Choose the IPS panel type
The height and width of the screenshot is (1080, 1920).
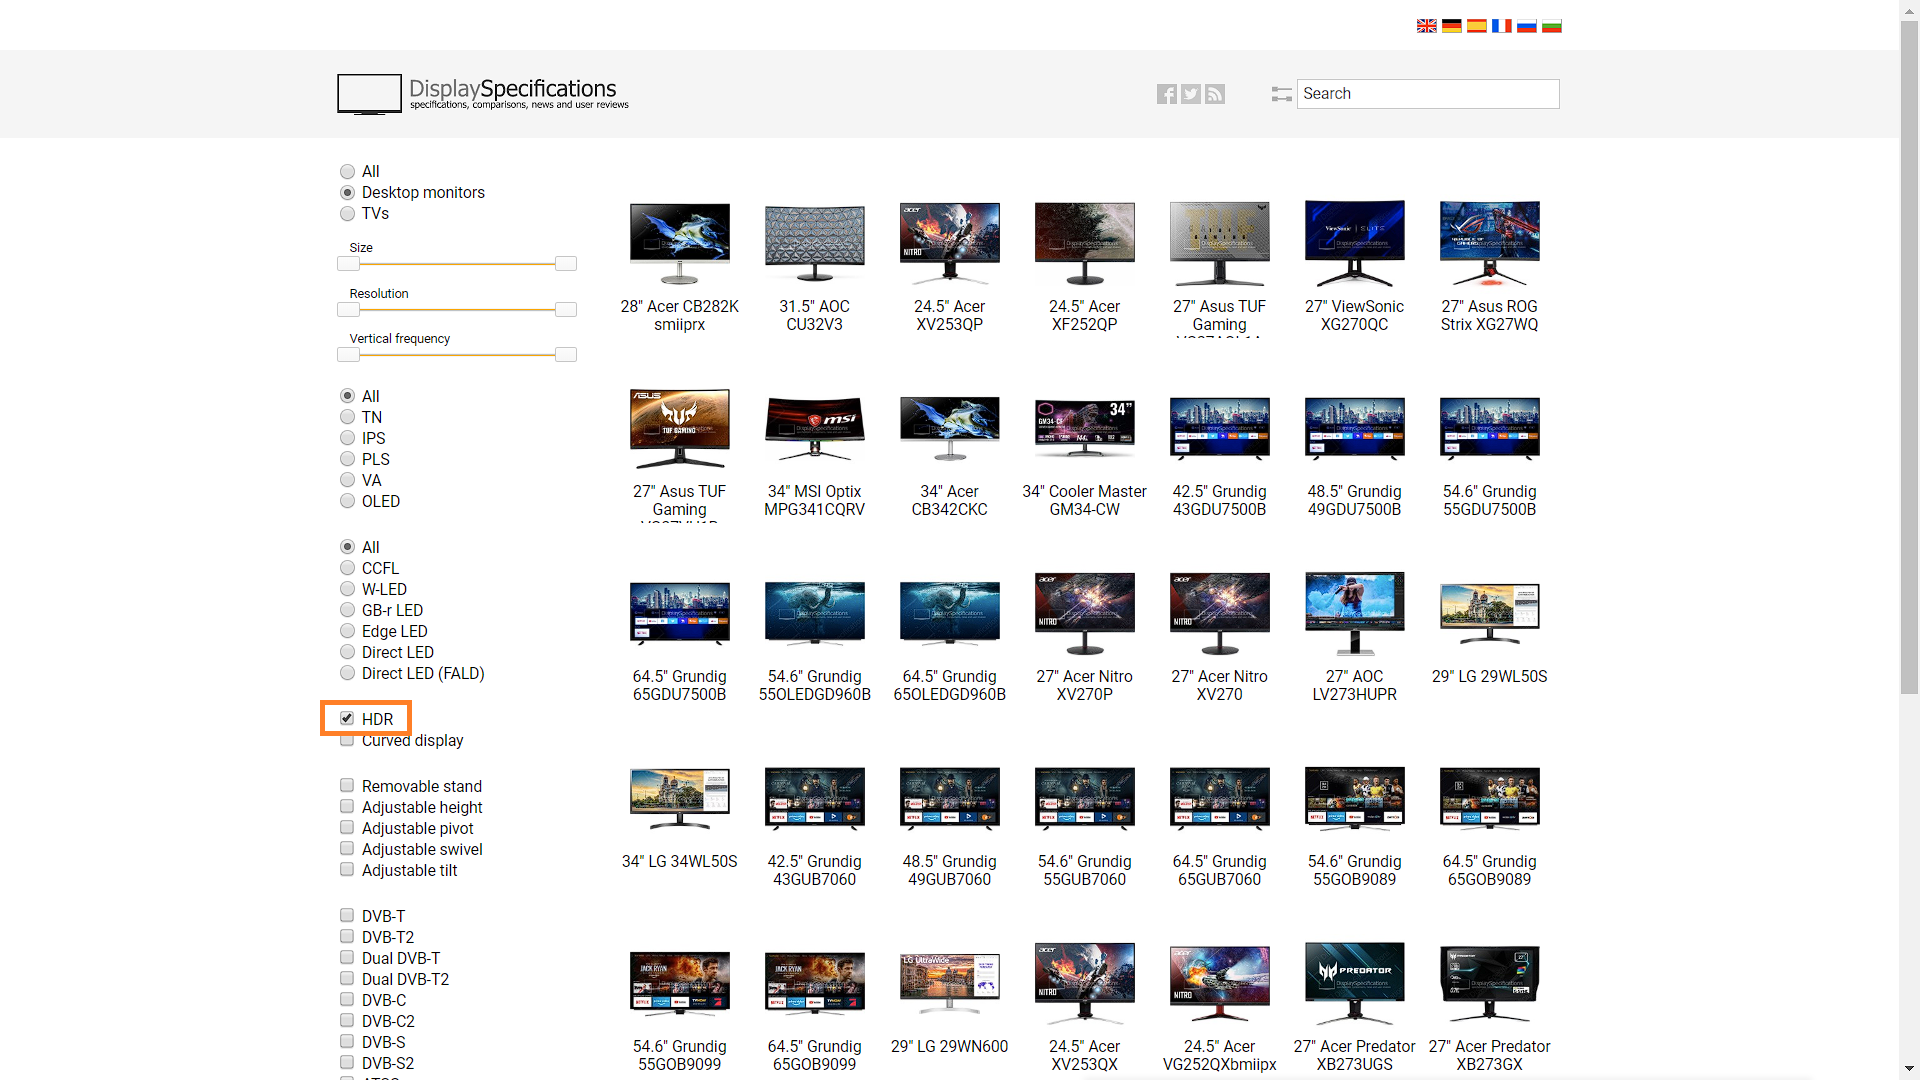coord(347,439)
